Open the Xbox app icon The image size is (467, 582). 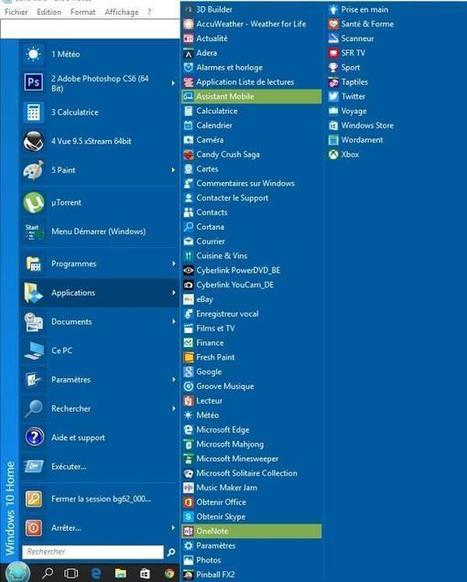coord(333,154)
